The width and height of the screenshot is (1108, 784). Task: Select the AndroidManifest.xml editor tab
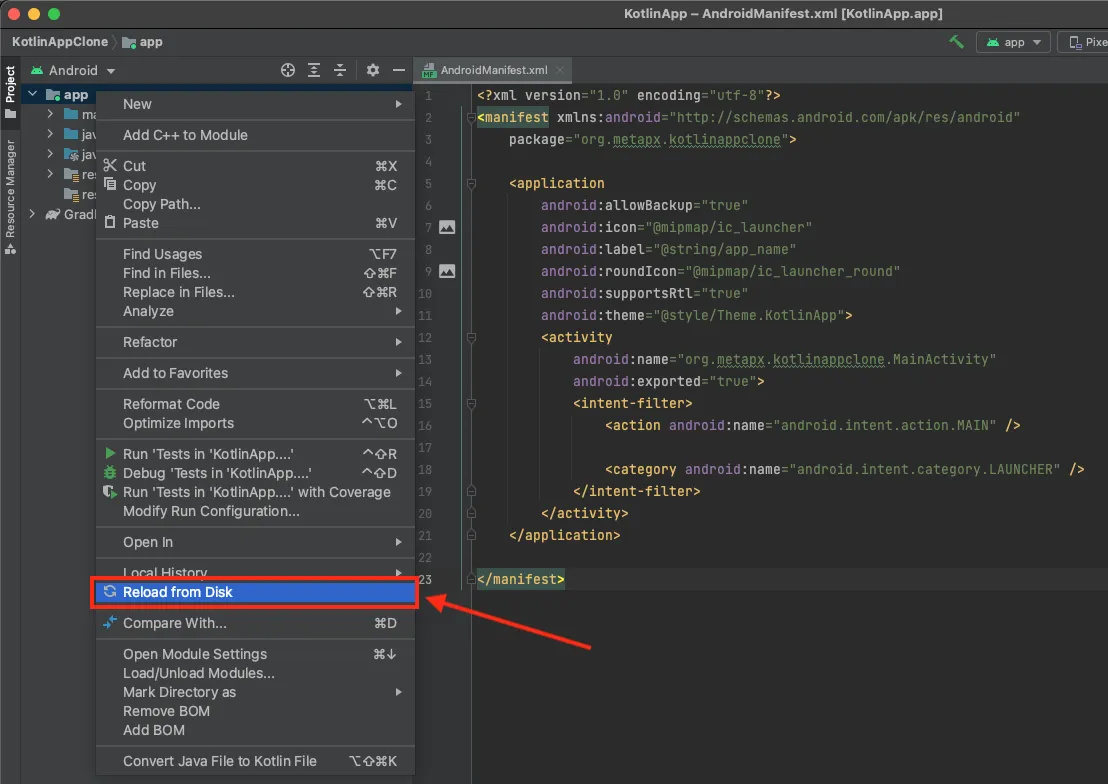point(492,70)
